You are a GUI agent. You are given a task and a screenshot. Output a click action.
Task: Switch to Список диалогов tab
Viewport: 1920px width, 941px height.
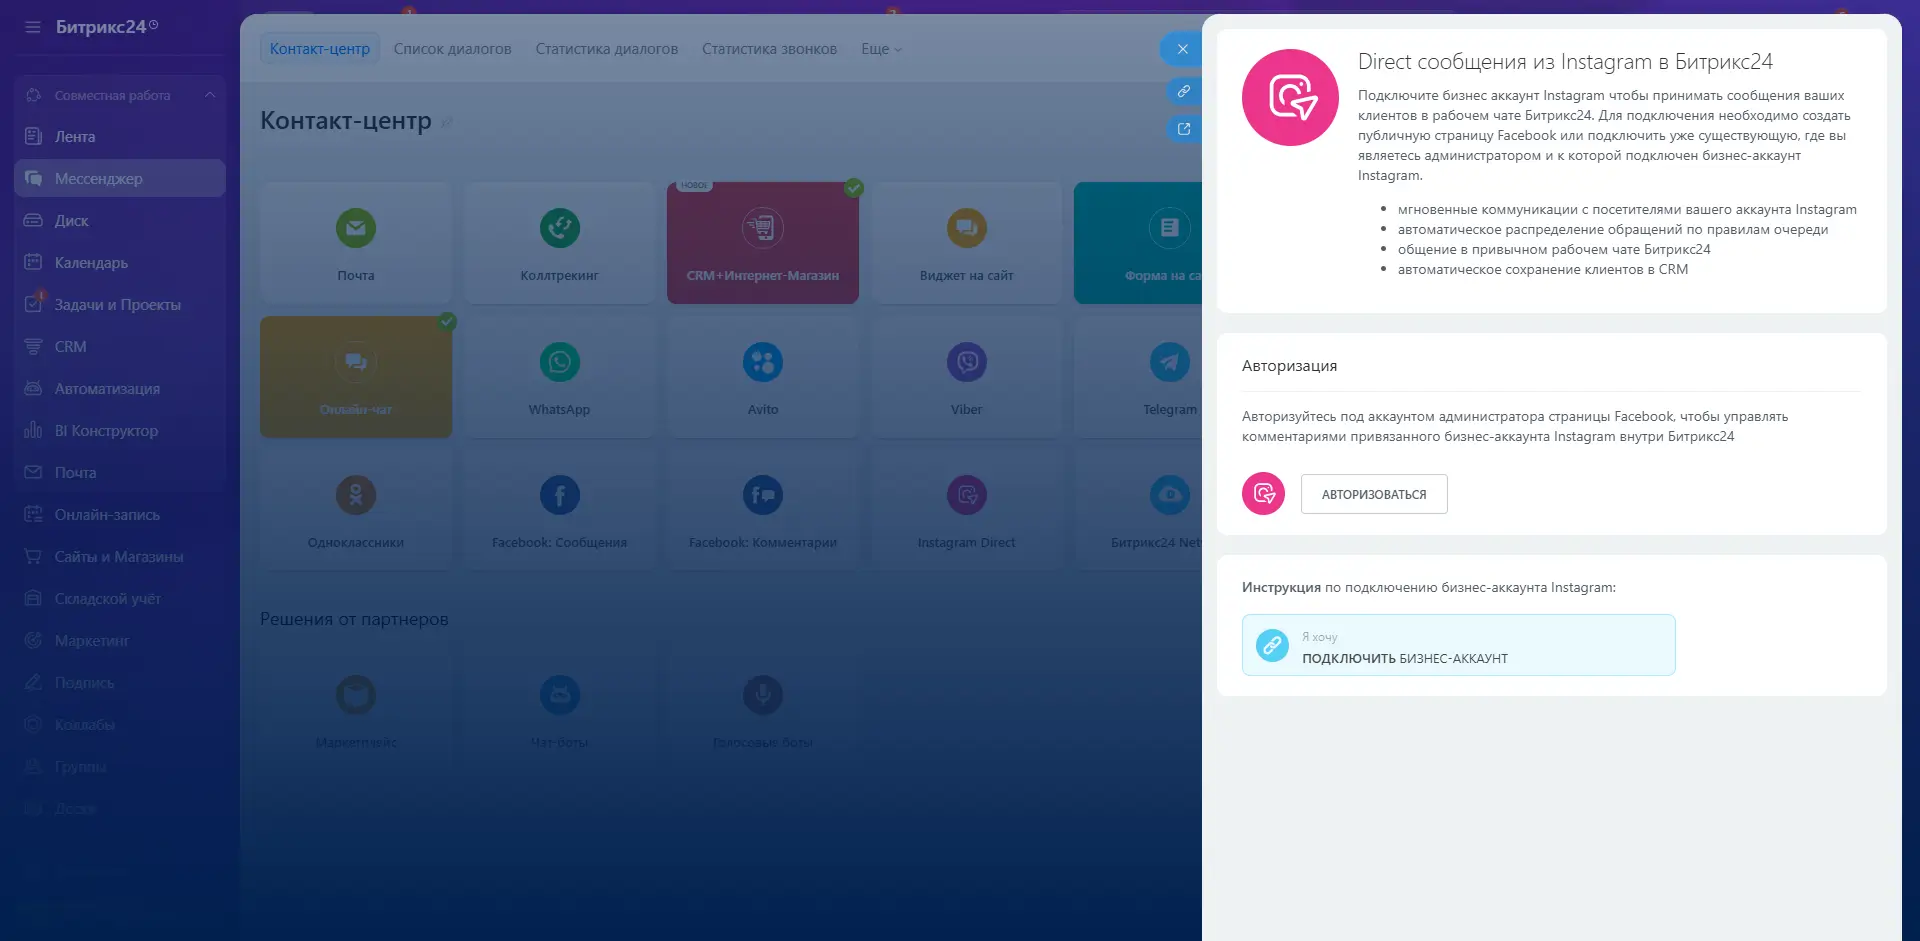452,49
